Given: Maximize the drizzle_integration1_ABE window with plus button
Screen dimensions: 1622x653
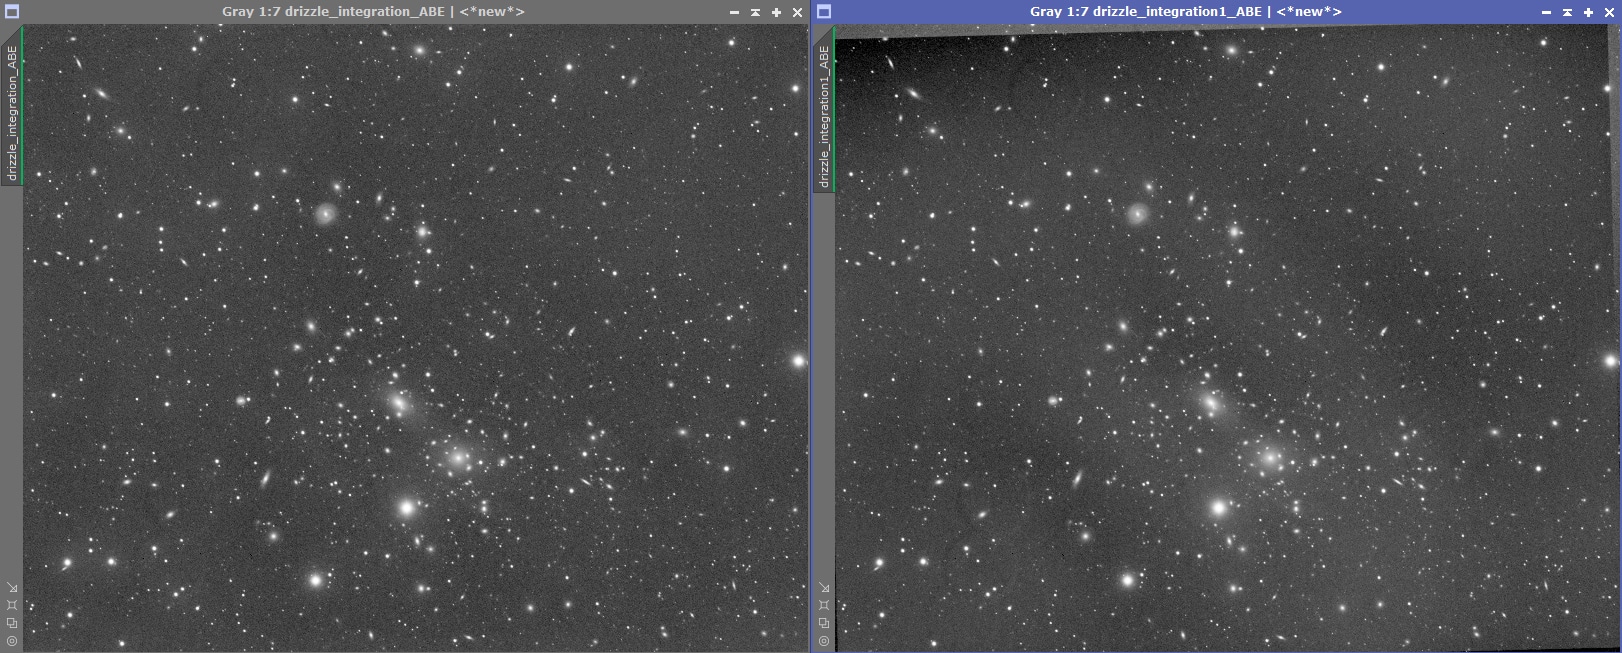Looking at the screenshot, I should click(x=1588, y=12).
